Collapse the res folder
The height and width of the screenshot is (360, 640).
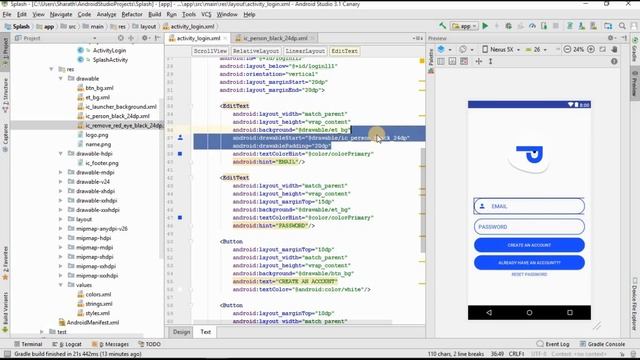pyautogui.click(x=51, y=69)
